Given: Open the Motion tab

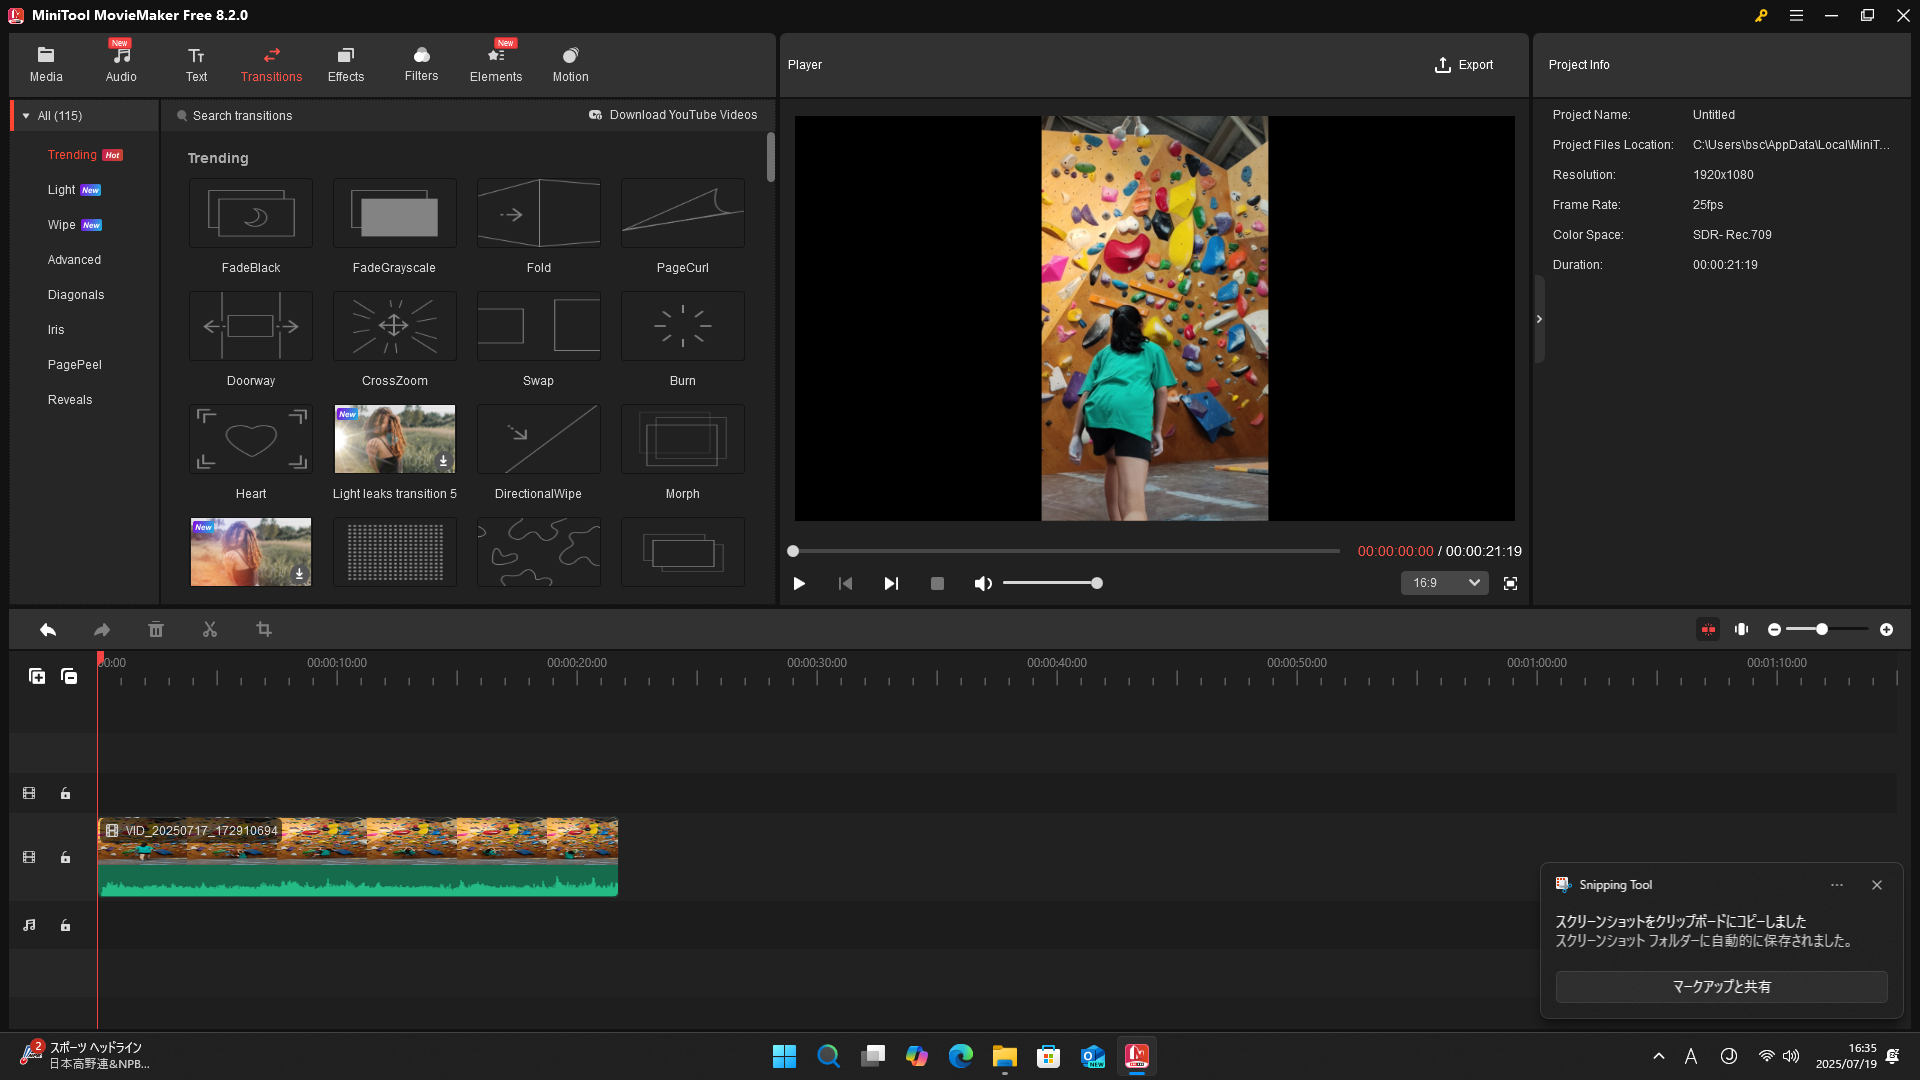Looking at the screenshot, I should pyautogui.click(x=570, y=64).
